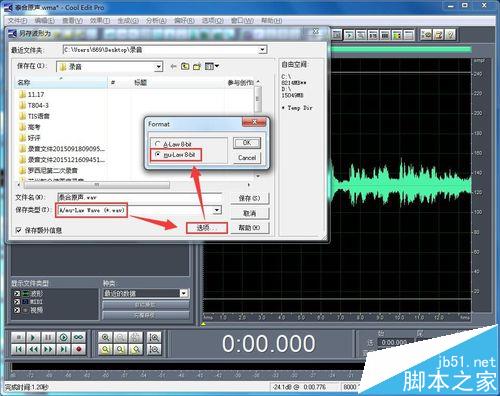
Task: Click the question-mark Help toolbar icon
Action: coord(450,34)
